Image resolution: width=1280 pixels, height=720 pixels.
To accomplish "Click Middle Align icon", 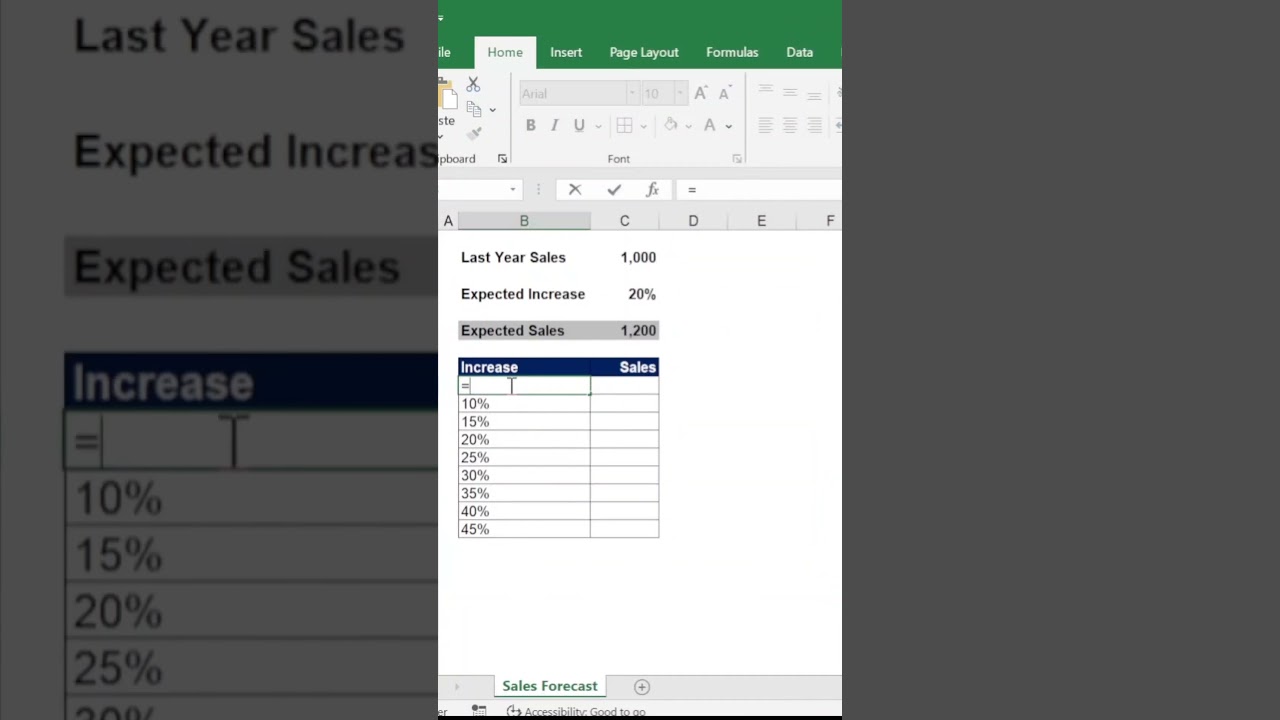I will click(x=790, y=93).
